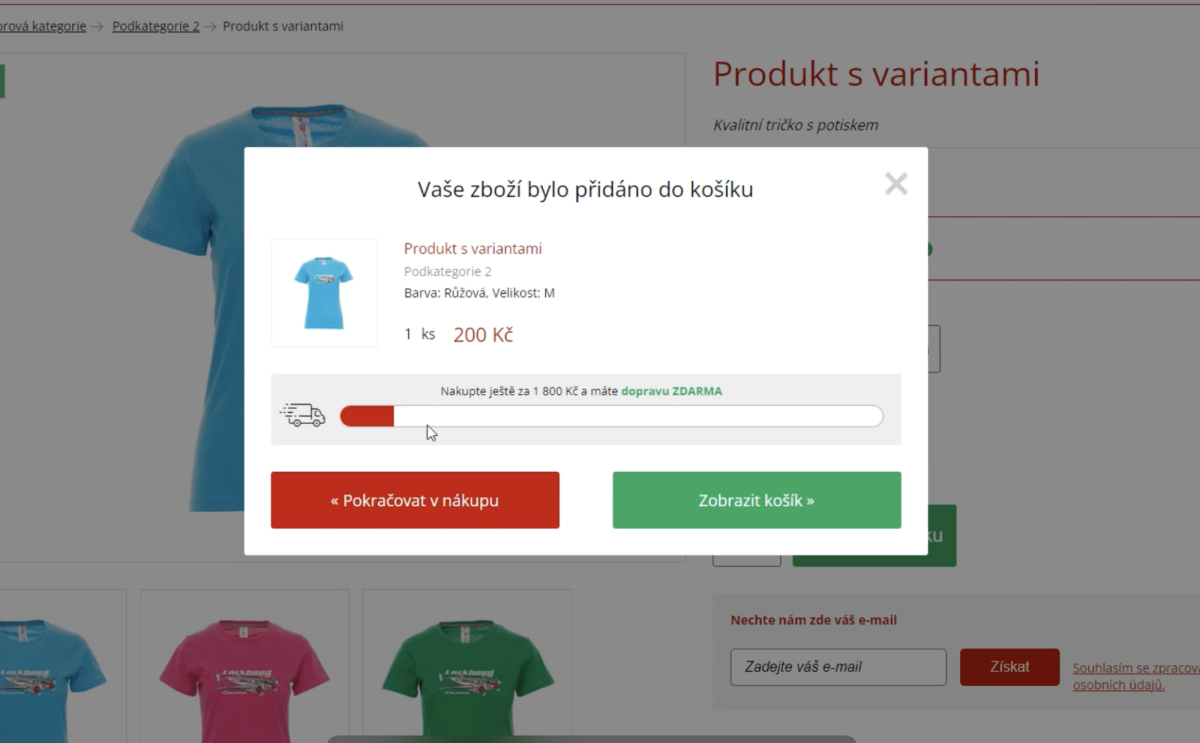This screenshot has height=743, width=1200.
Task: Click the '200 Kč' price in popup
Action: pyautogui.click(x=483, y=335)
